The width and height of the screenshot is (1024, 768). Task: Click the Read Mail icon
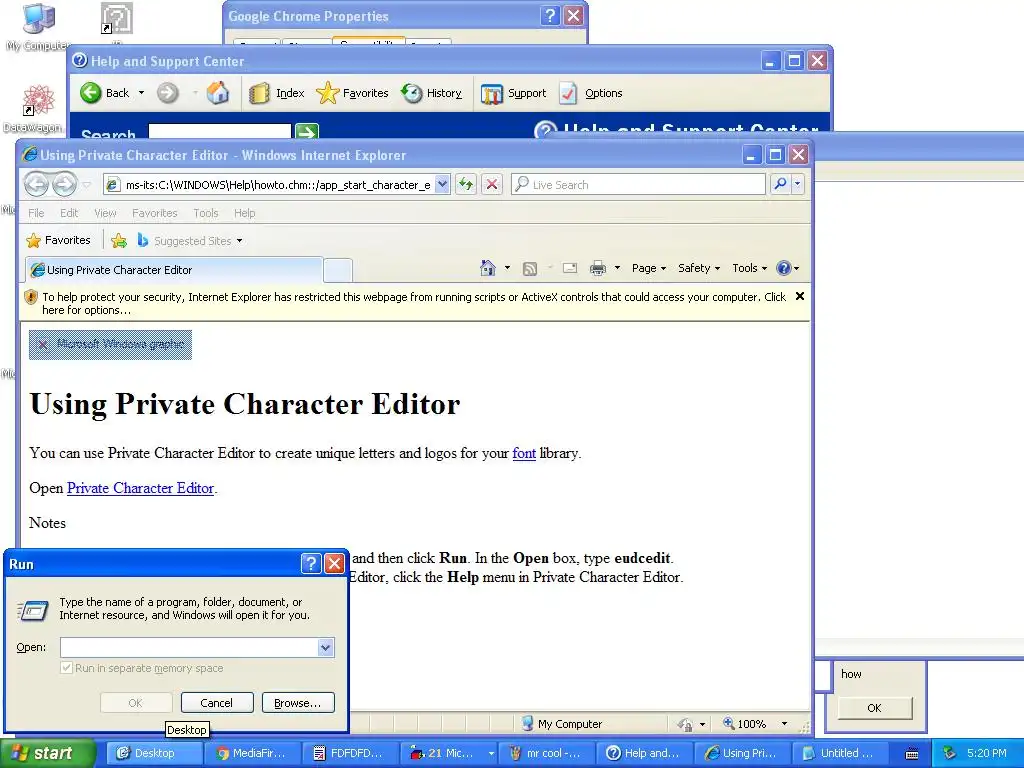coord(570,268)
